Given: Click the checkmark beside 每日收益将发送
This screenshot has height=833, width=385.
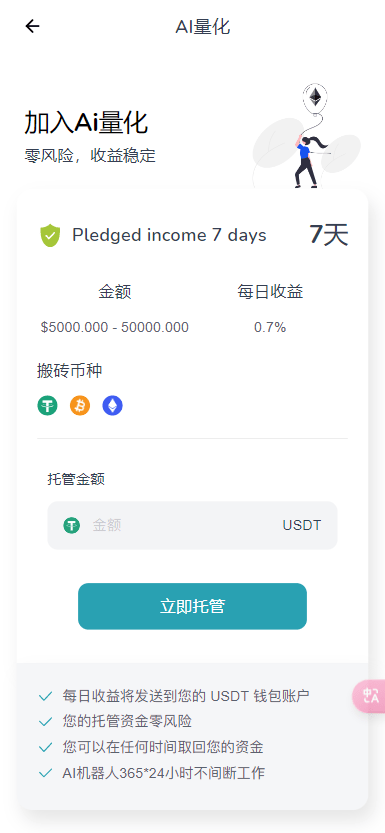Looking at the screenshot, I should (x=46, y=696).
